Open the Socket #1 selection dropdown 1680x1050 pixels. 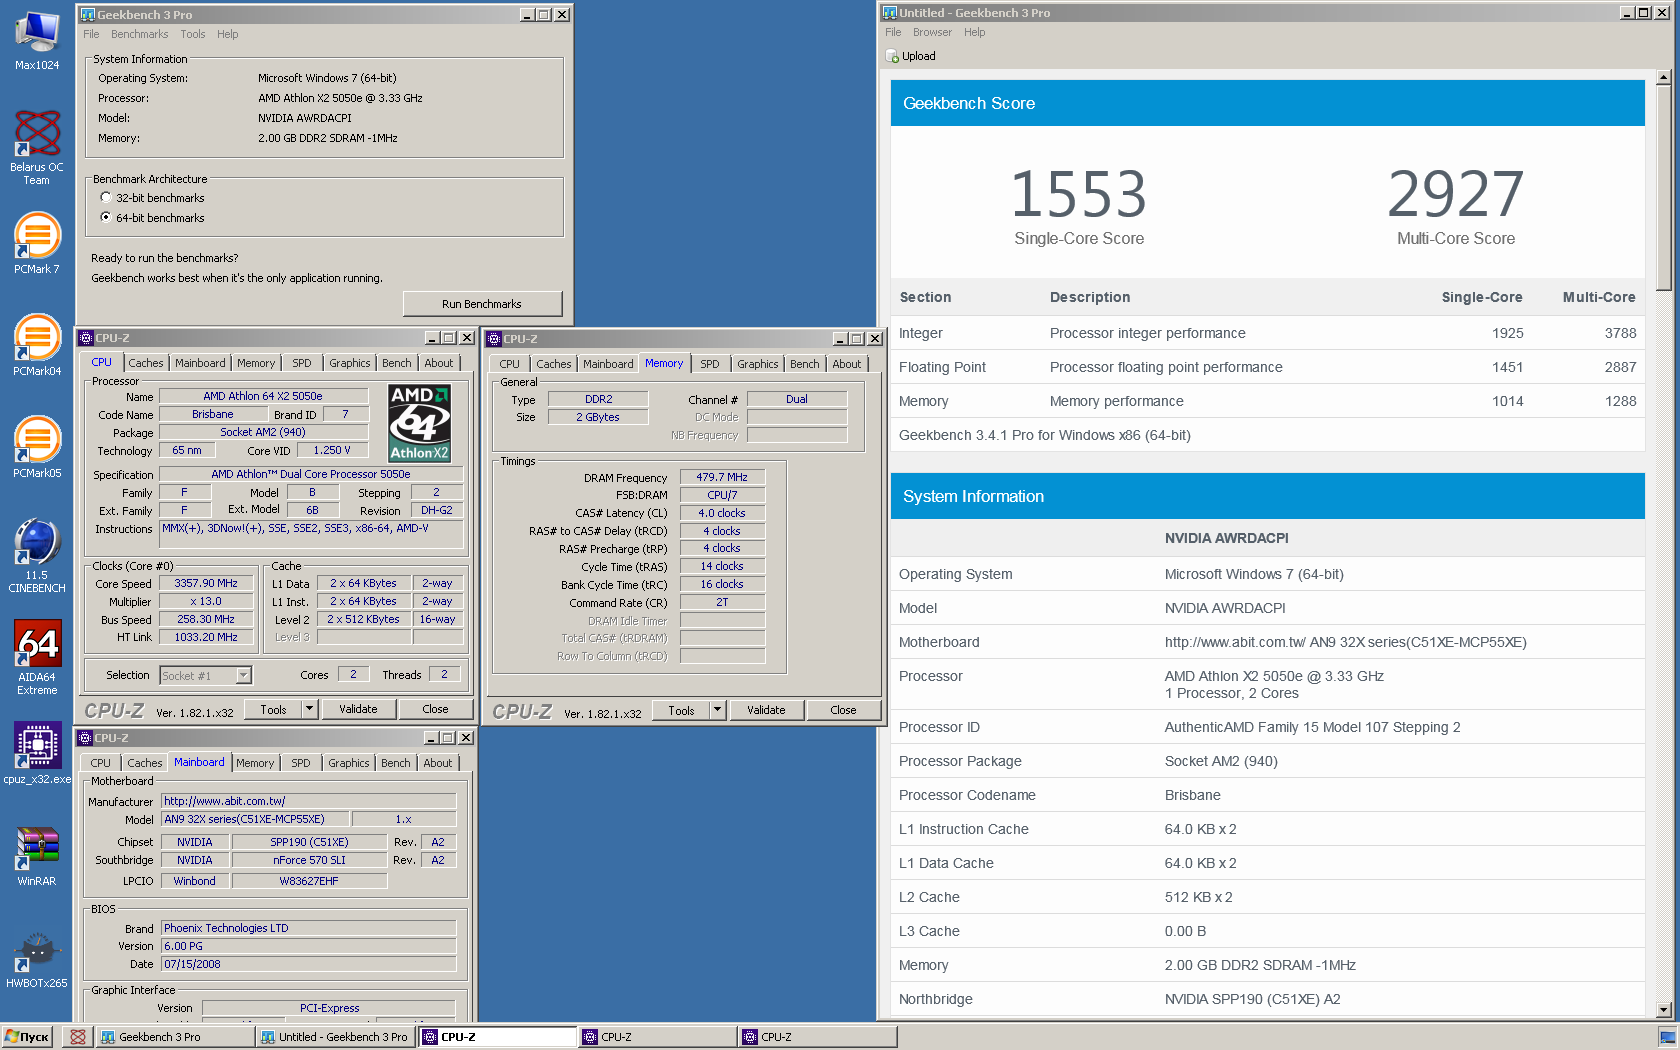243,676
